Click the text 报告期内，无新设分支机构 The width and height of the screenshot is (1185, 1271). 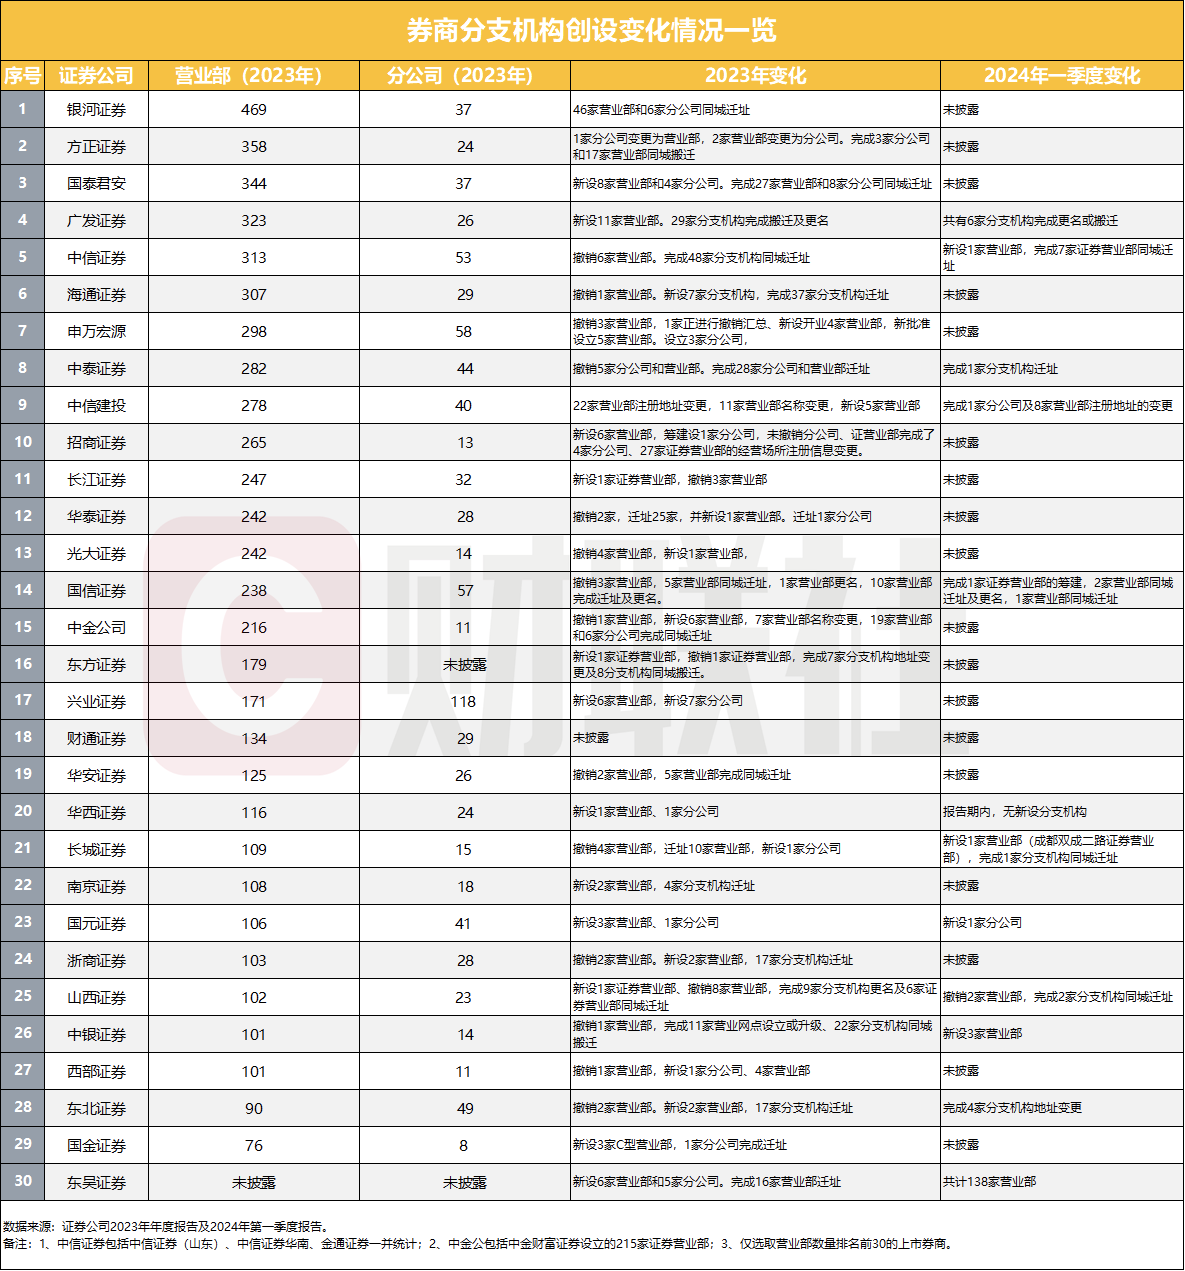pos(1014,812)
